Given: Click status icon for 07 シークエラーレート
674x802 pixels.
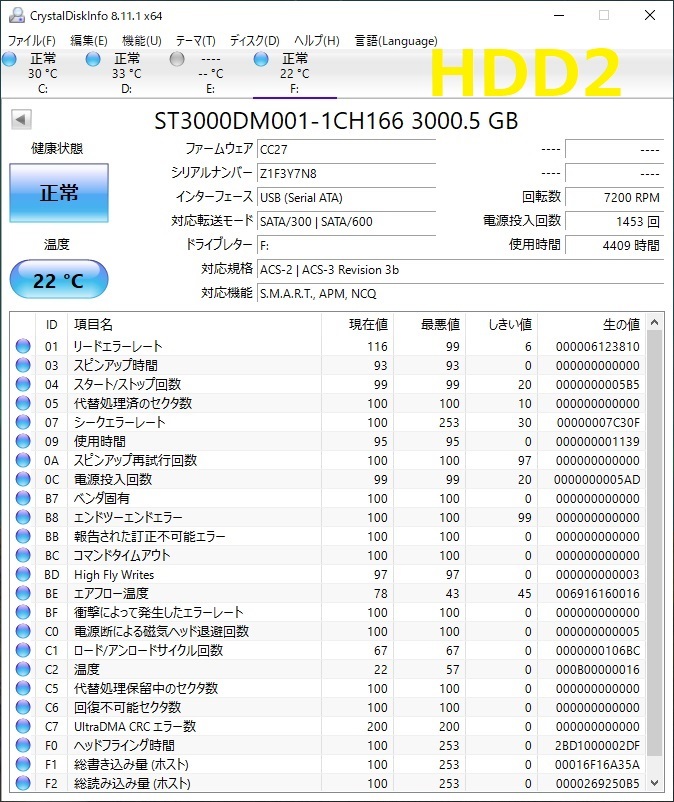Looking at the screenshot, I should (x=23, y=422).
